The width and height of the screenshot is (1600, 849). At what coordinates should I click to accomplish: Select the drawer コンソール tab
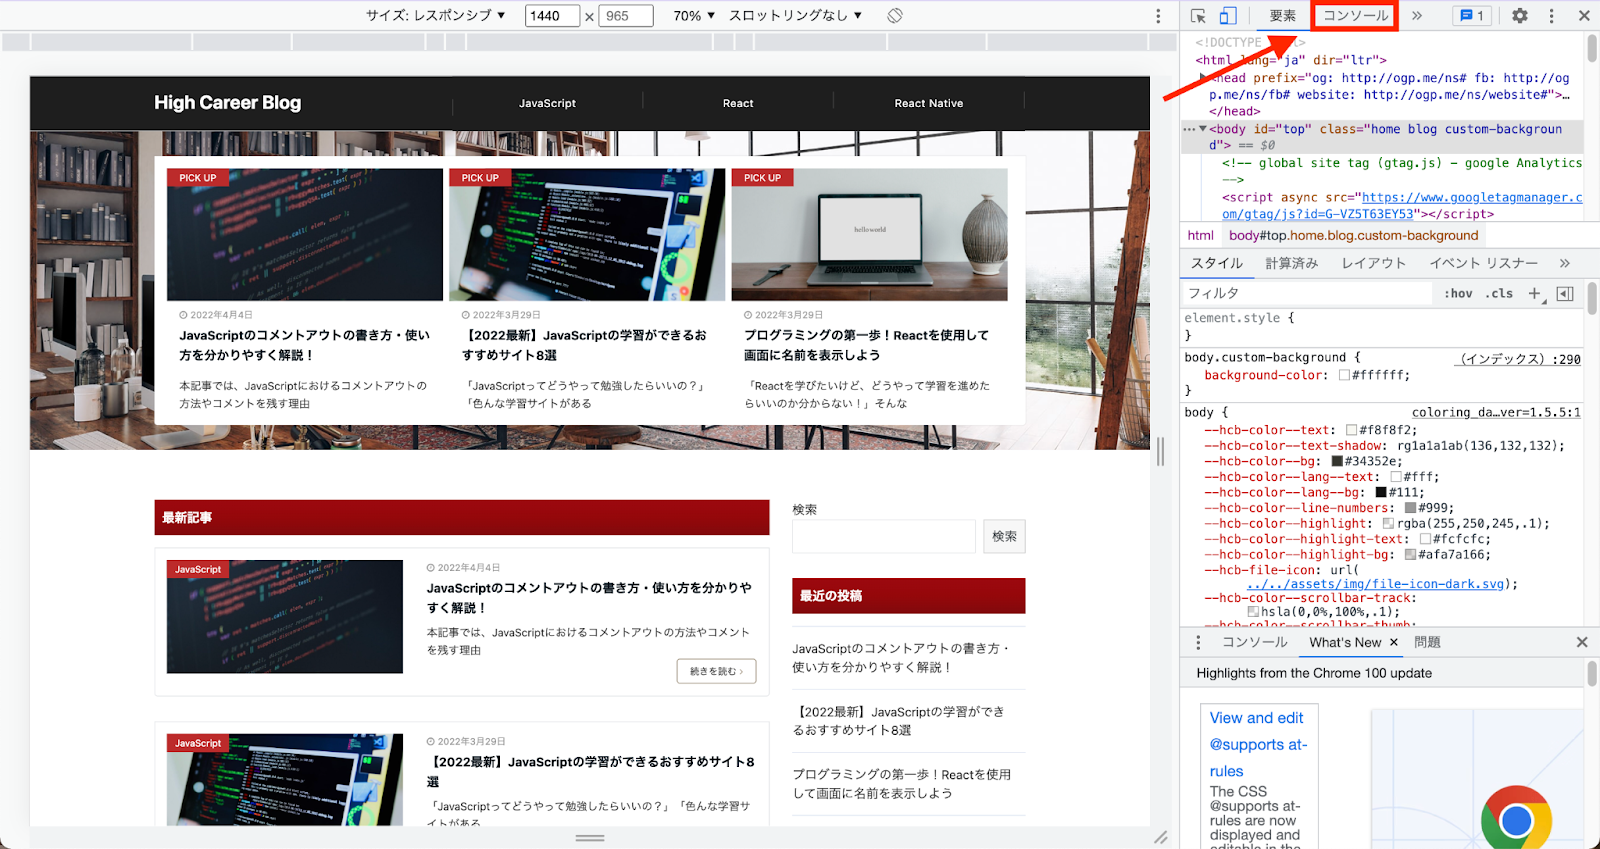click(1255, 642)
